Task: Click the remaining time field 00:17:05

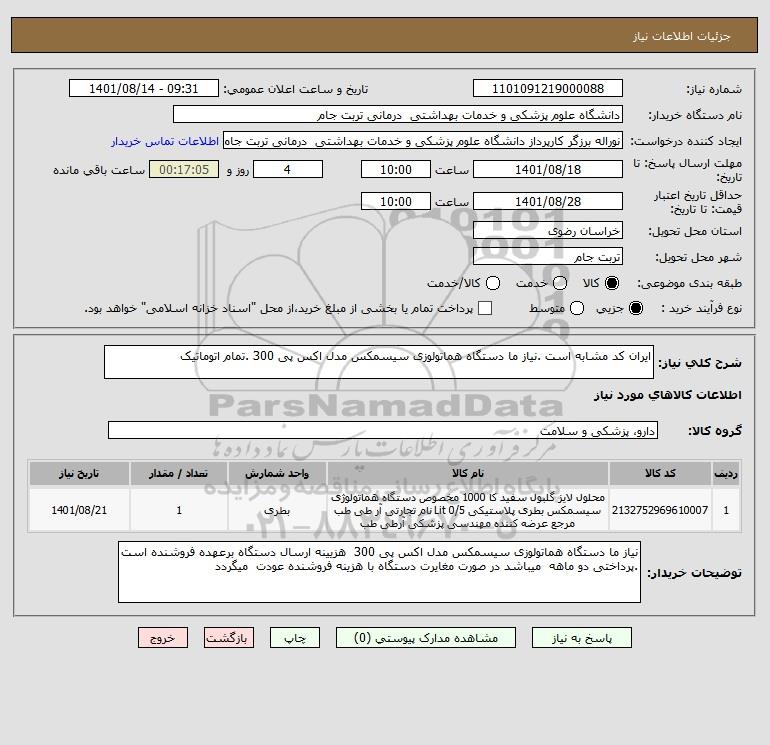Action: pyautogui.click(x=184, y=169)
